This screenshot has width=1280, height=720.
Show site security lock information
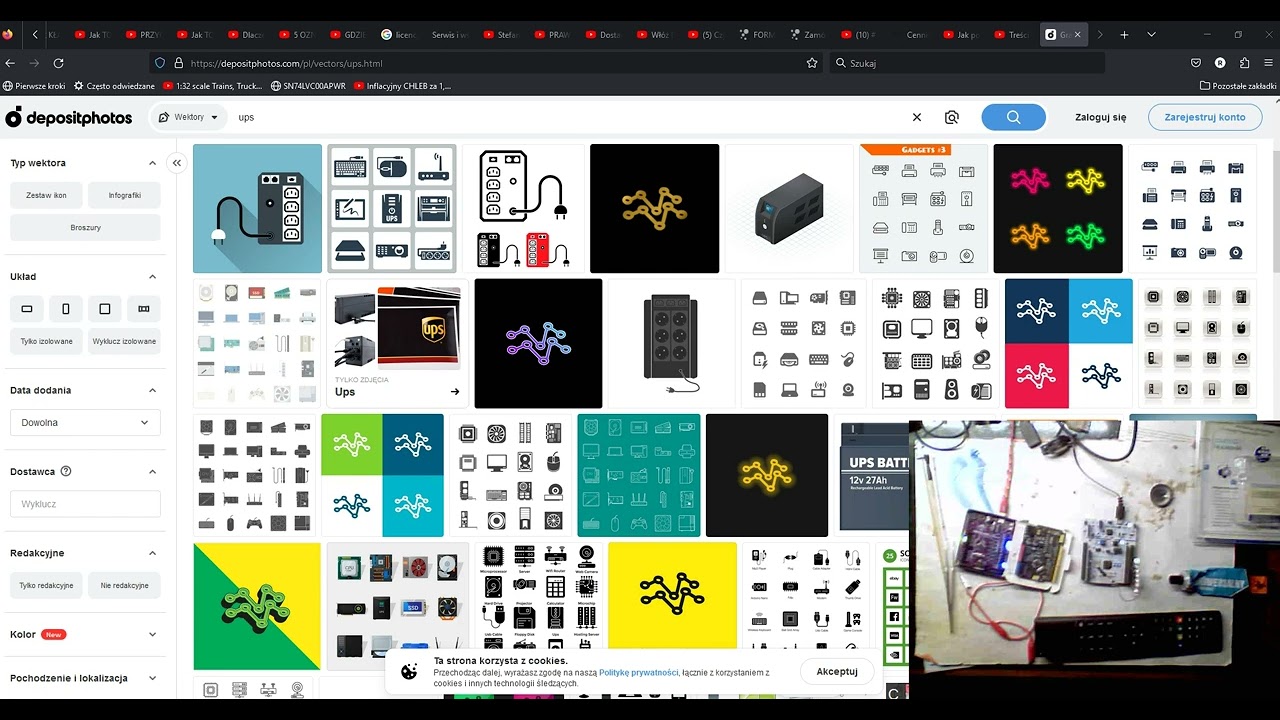coord(178,63)
